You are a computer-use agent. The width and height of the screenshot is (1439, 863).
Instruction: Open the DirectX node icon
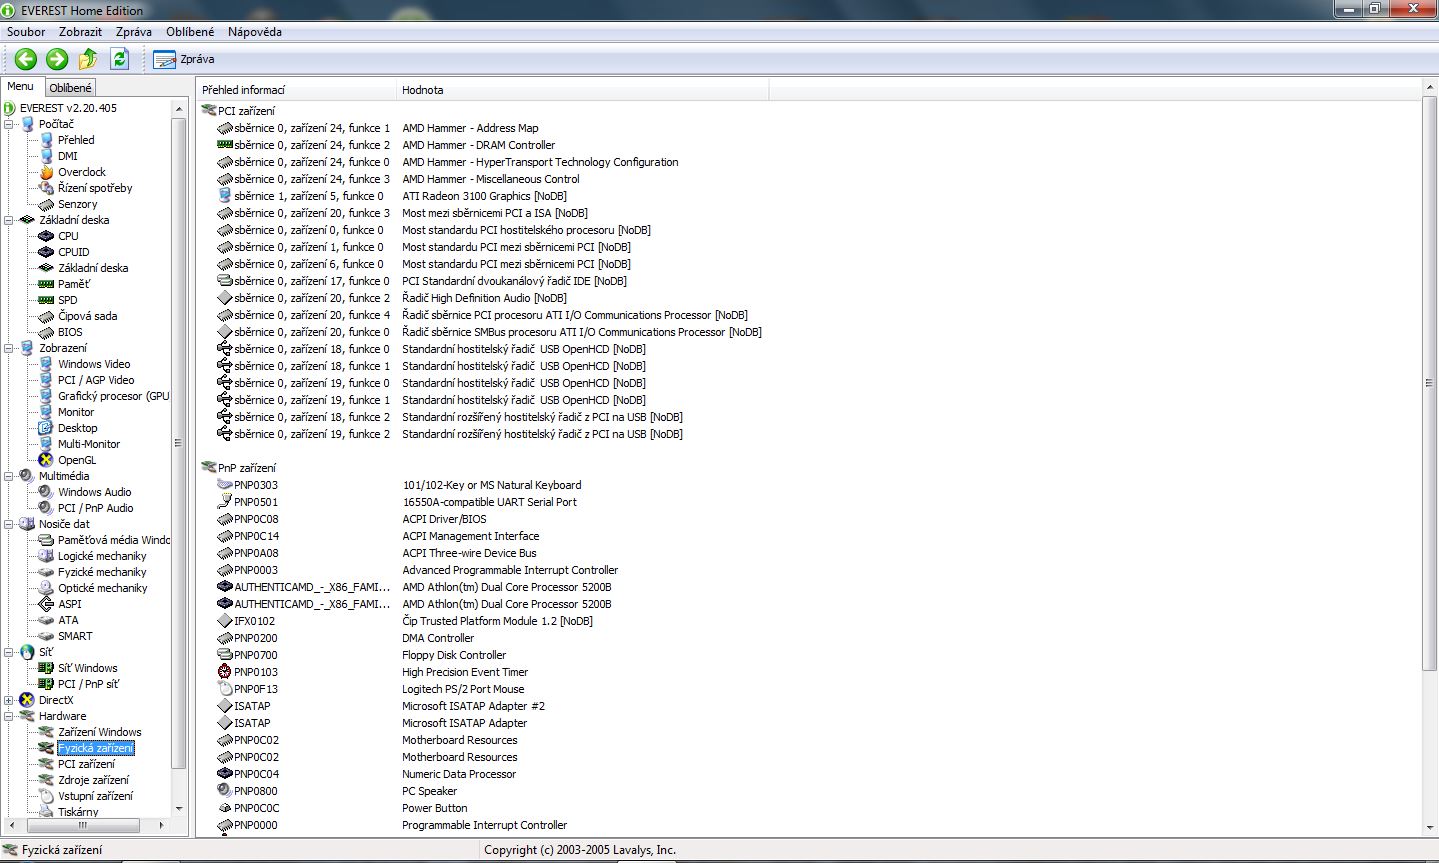pyautogui.click(x=27, y=700)
